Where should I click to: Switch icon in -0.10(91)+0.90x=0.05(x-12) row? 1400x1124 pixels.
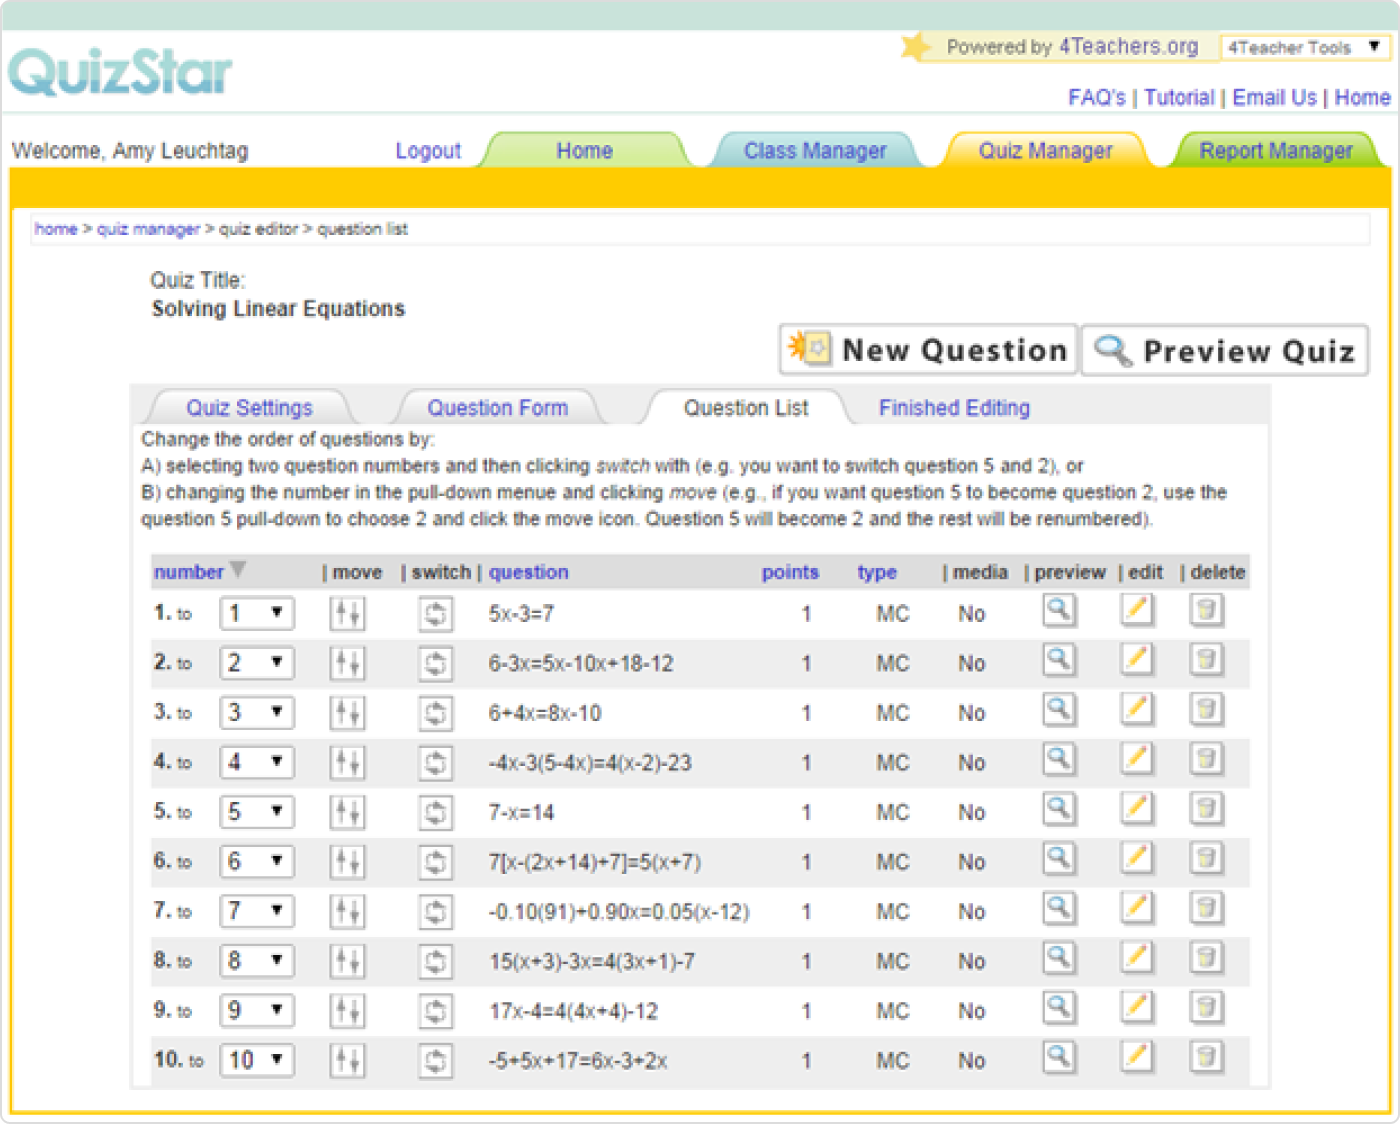tap(435, 911)
